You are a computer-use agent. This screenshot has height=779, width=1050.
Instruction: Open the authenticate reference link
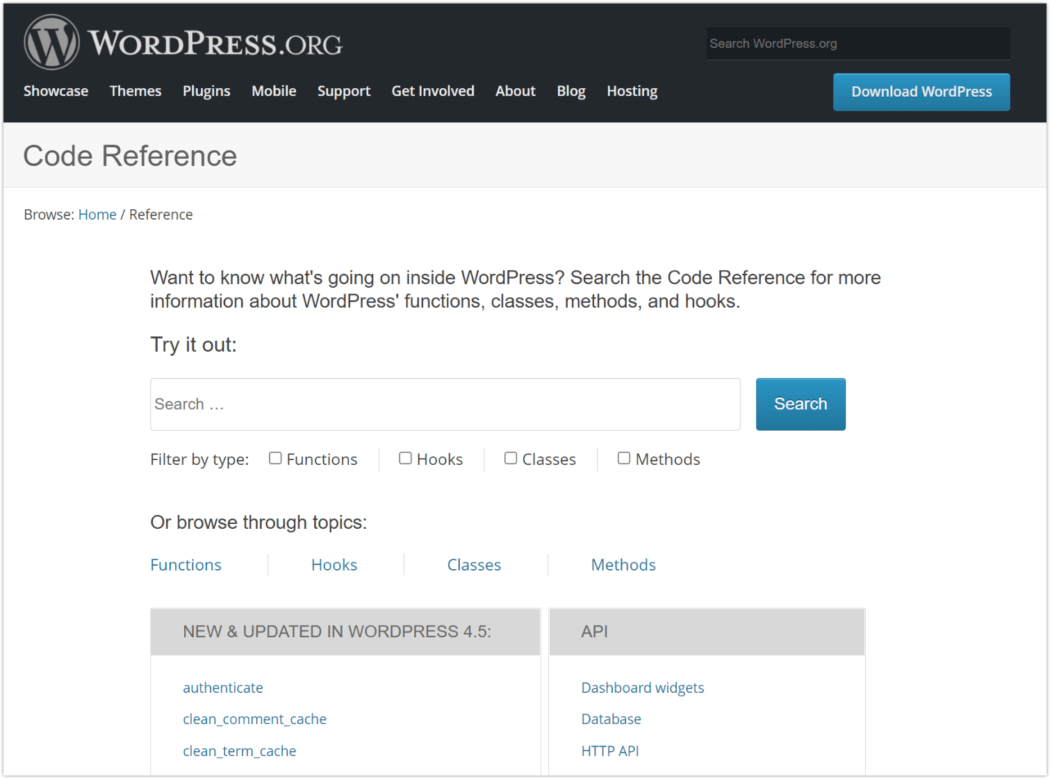click(223, 688)
